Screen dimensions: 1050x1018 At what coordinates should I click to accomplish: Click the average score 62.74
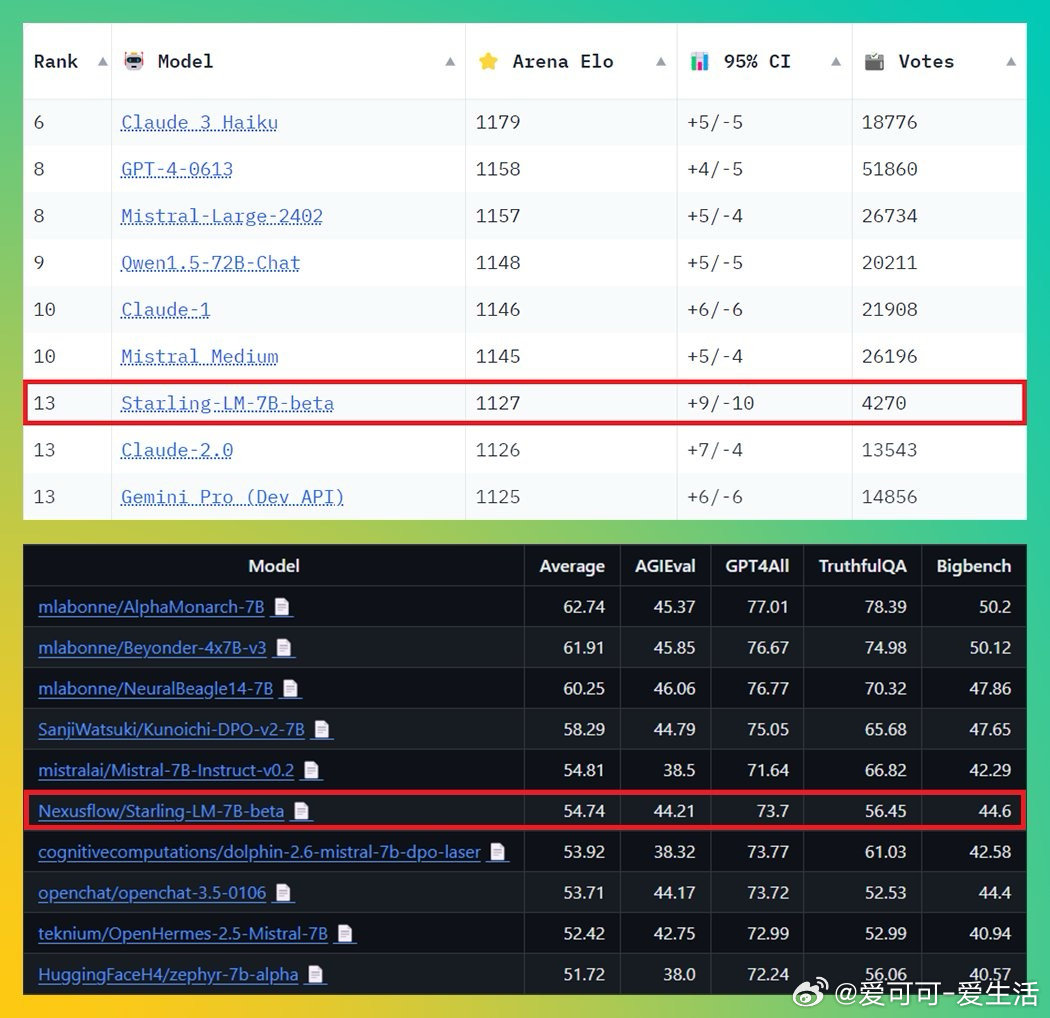coord(584,607)
